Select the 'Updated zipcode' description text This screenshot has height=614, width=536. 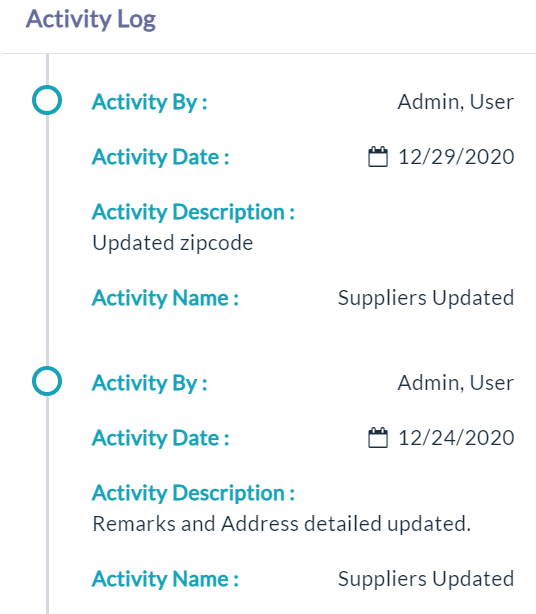[173, 243]
